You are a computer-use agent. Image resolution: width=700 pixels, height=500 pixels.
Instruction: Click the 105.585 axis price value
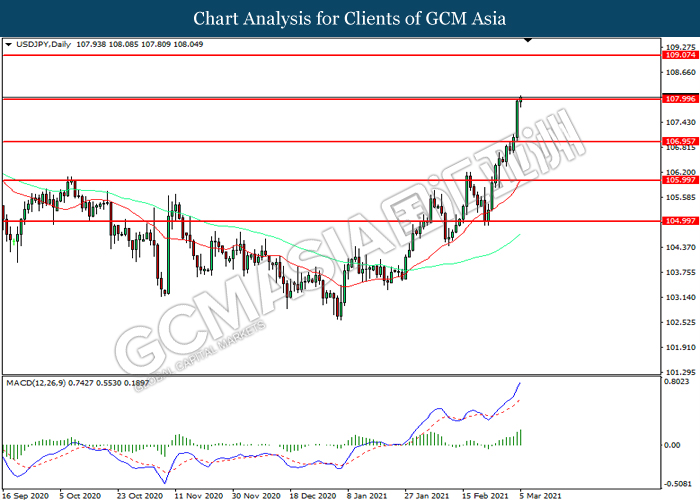click(680, 197)
